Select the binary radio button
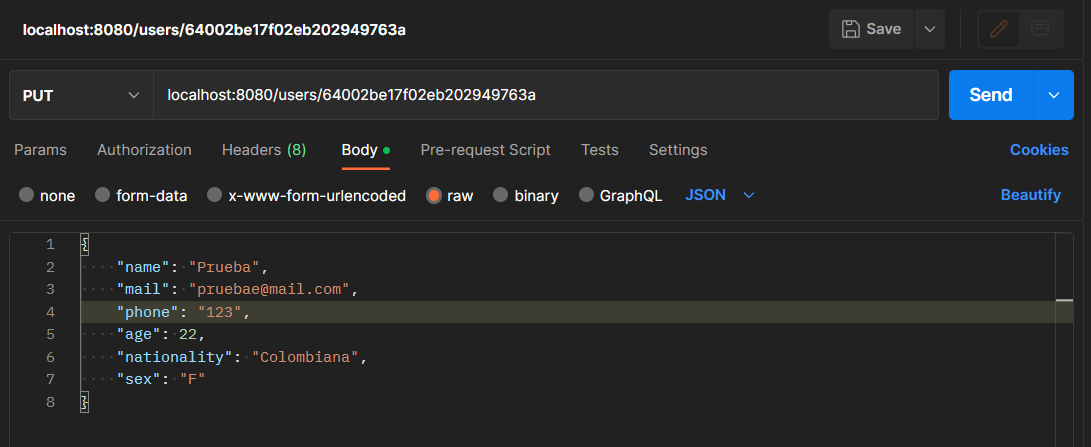The height and width of the screenshot is (447, 1091). click(x=526, y=196)
